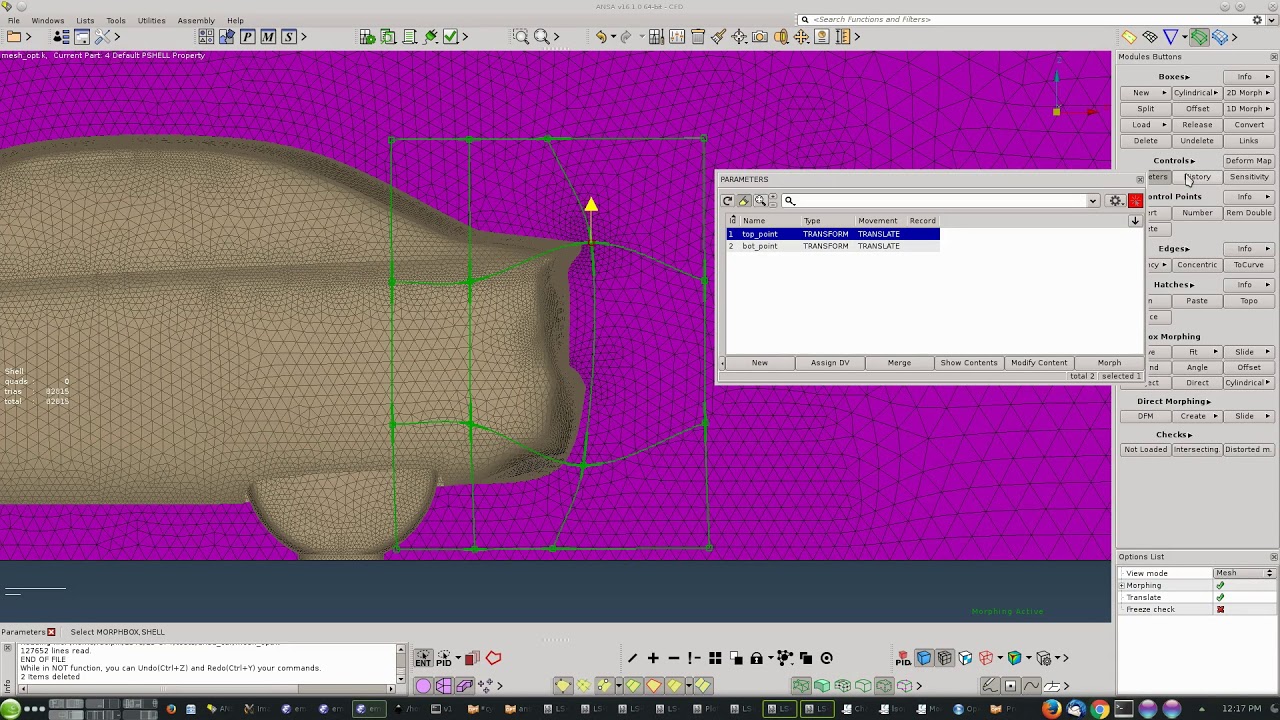The width and height of the screenshot is (1280, 720).
Task: Click the gear settings icon in Parameters window
Action: [1116, 201]
